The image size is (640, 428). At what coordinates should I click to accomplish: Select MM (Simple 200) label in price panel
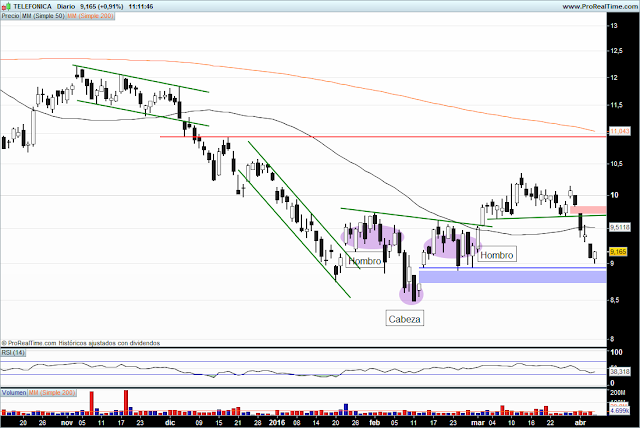90,16
